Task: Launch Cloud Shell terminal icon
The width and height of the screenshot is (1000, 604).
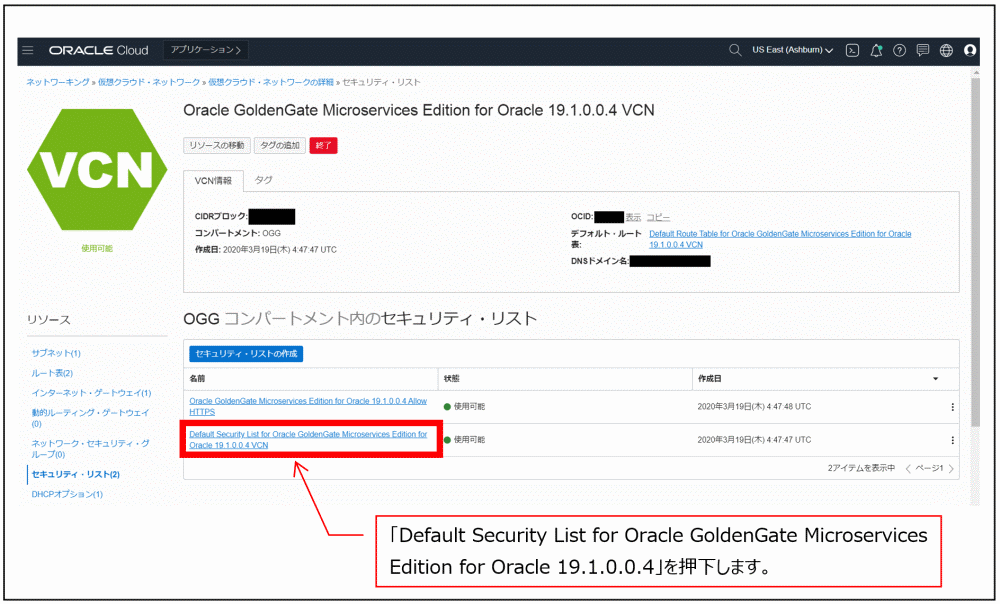Action: (x=852, y=50)
